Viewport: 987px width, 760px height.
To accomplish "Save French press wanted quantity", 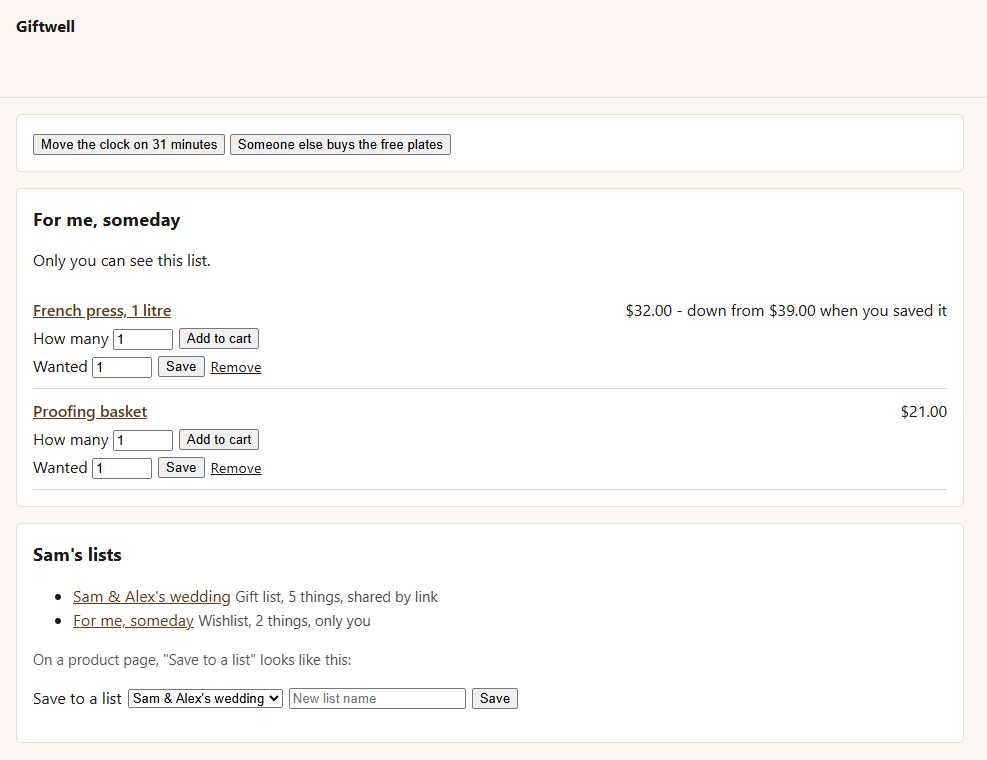I will 181,366.
